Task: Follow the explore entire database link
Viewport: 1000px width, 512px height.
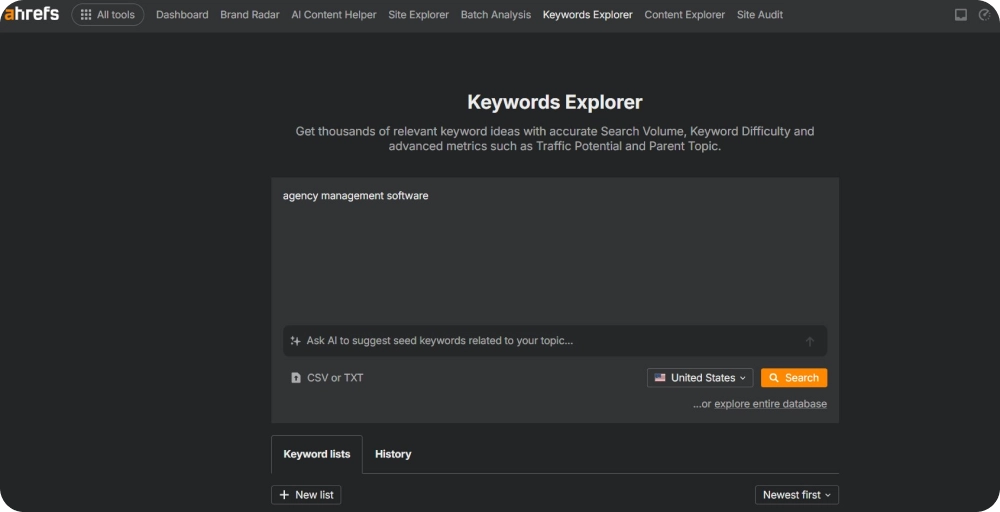Action: coord(770,404)
